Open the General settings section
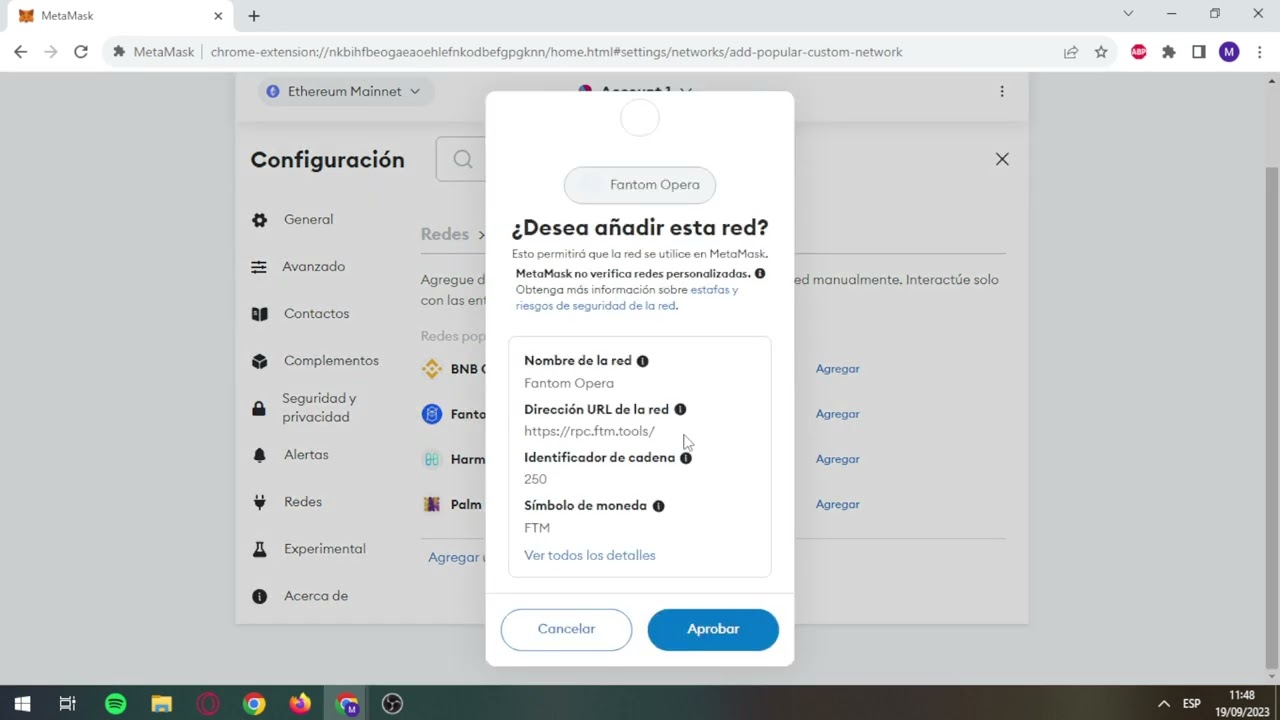1280x720 pixels. pos(308,219)
